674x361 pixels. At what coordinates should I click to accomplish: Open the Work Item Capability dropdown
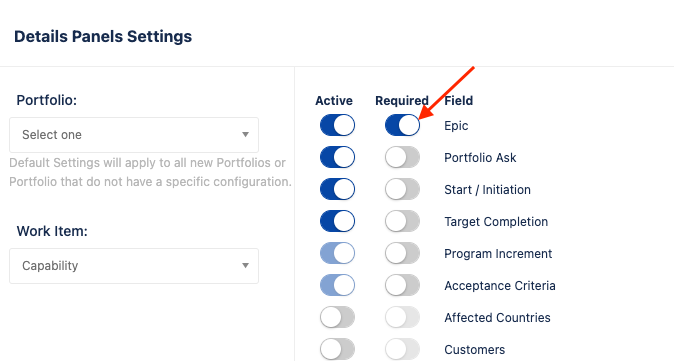point(134,266)
